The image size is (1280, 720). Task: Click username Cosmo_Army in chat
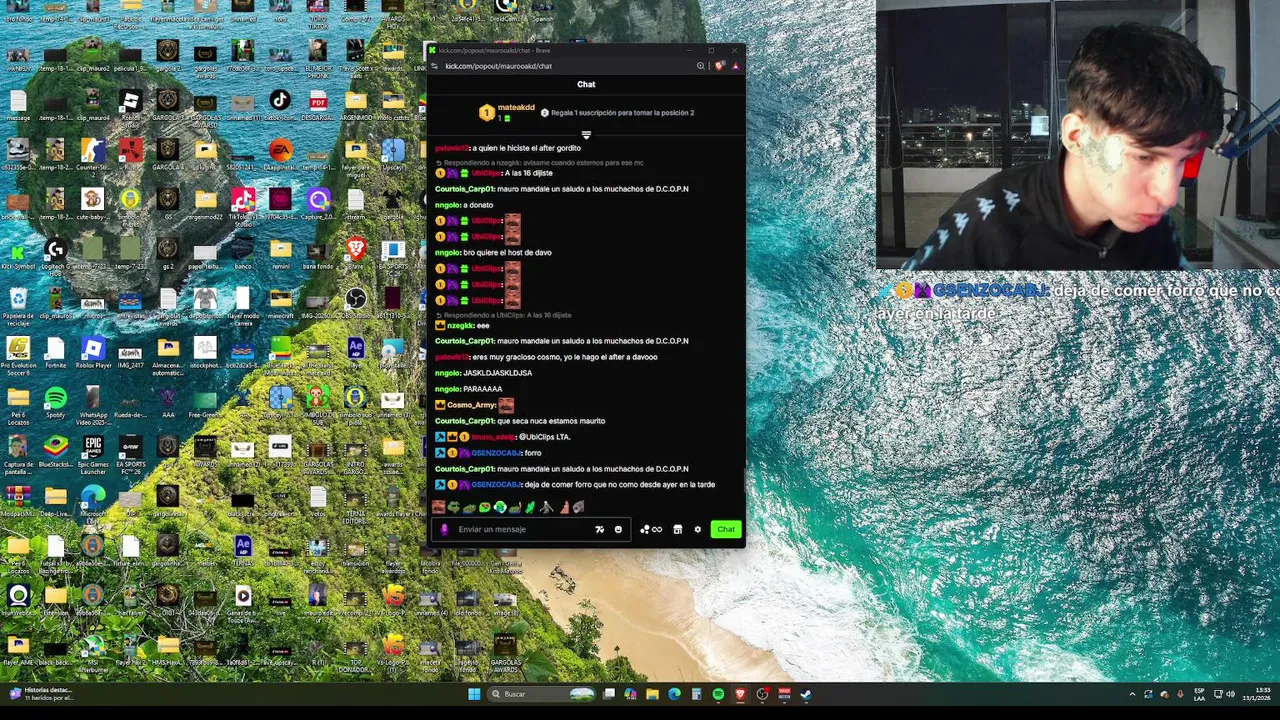[471, 405]
